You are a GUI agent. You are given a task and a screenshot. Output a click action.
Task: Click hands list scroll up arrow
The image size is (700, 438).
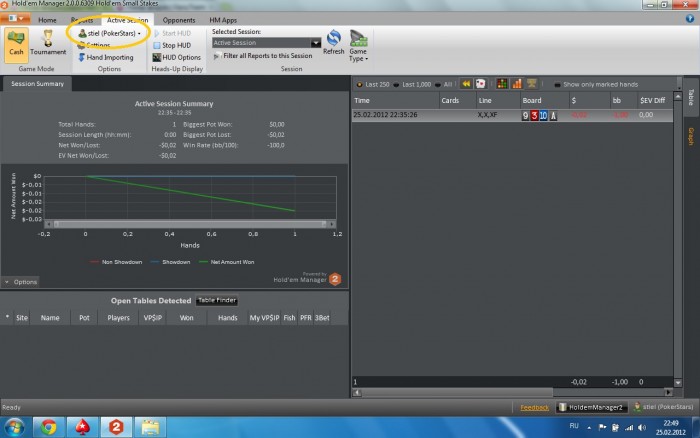(678, 96)
